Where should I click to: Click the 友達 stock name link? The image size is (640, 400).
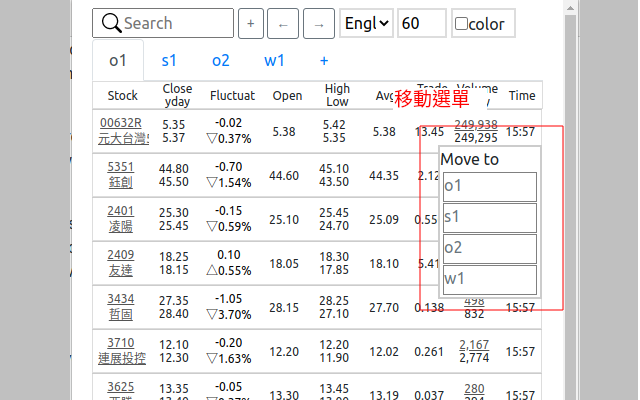click(x=121, y=271)
